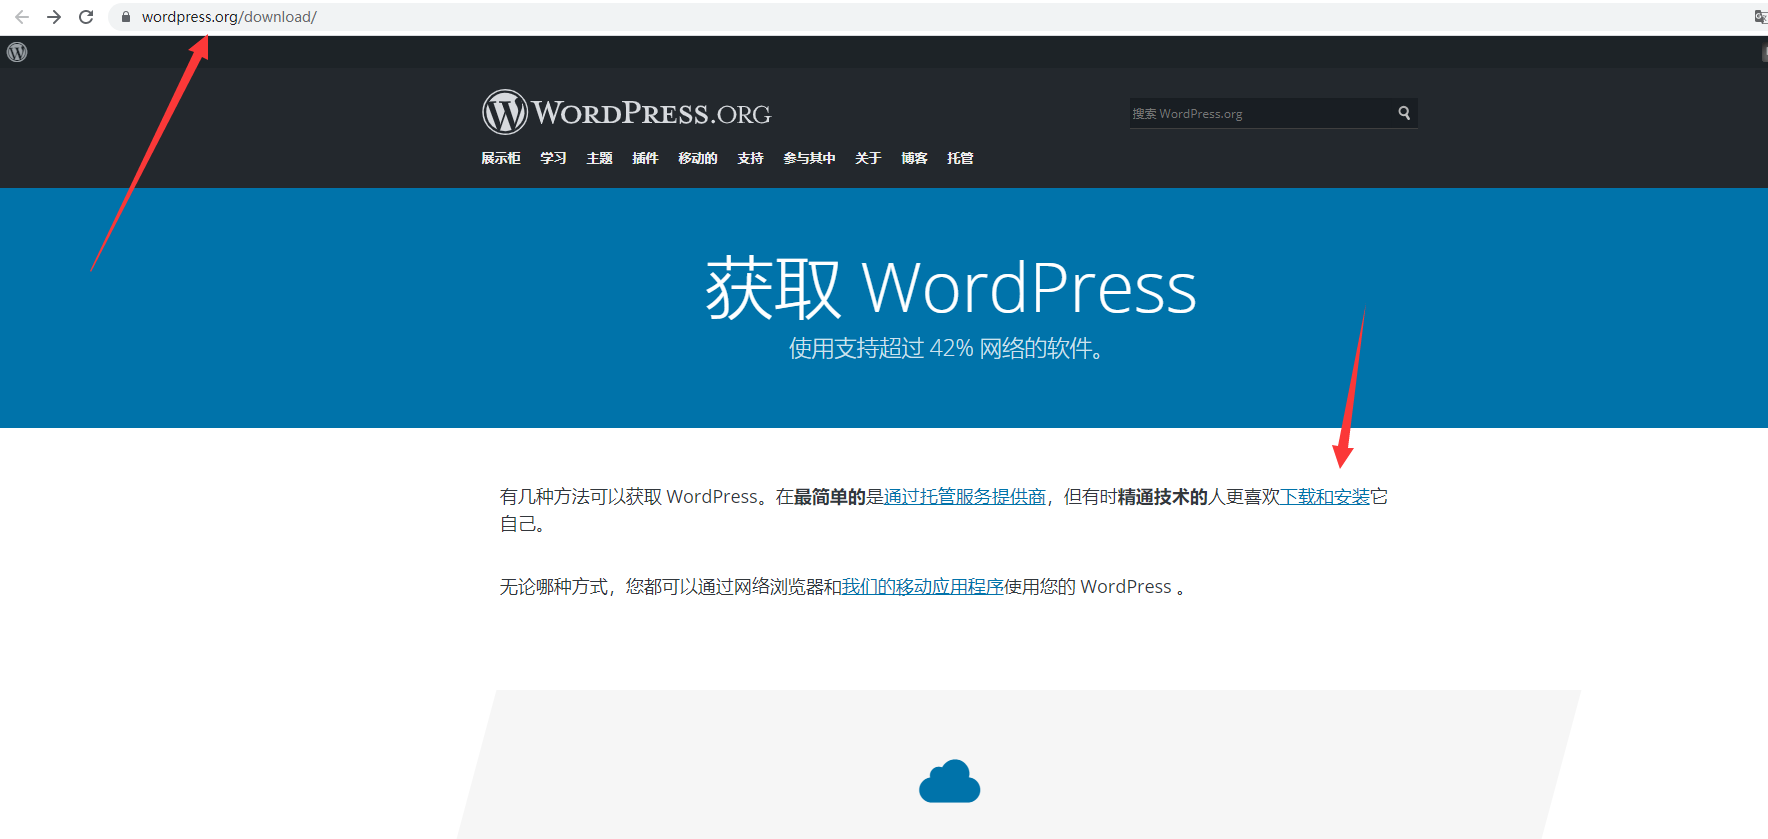Image resolution: width=1768 pixels, height=839 pixels.
Task: Follow the 下载和安装 link
Action: [1325, 497]
